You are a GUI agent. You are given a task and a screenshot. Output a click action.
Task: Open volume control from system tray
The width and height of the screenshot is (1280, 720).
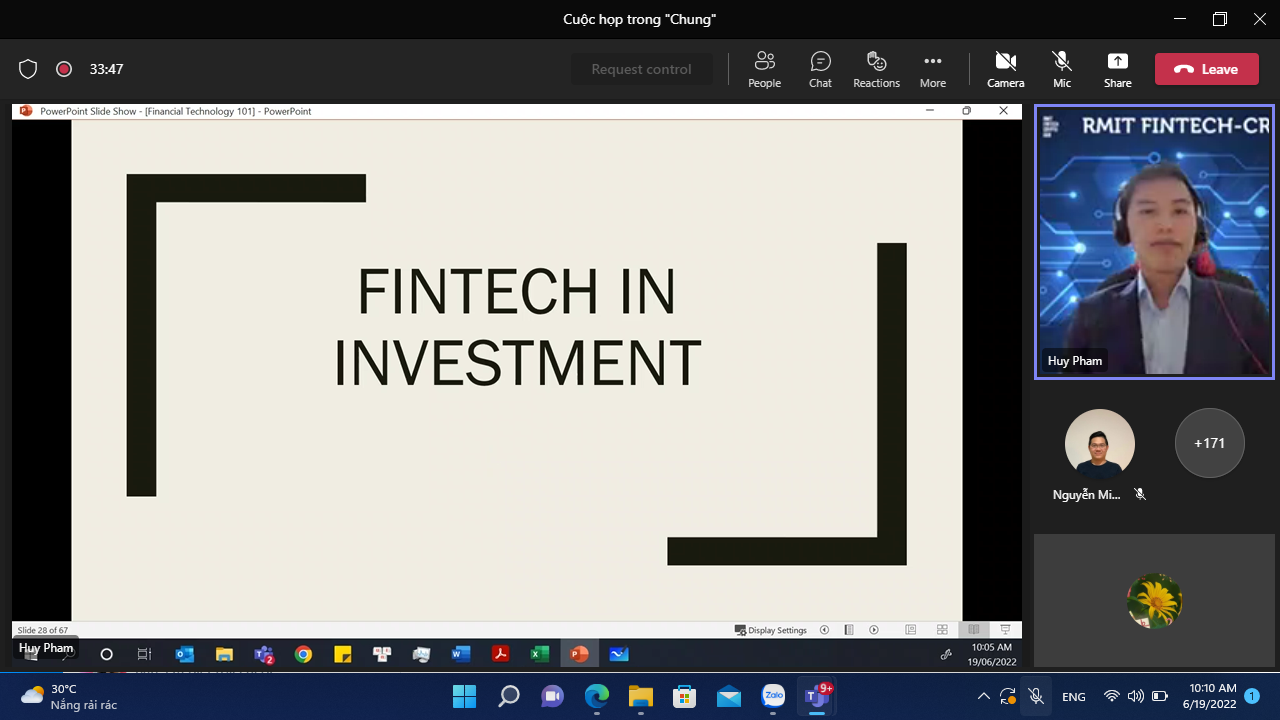click(x=1135, y=696)
